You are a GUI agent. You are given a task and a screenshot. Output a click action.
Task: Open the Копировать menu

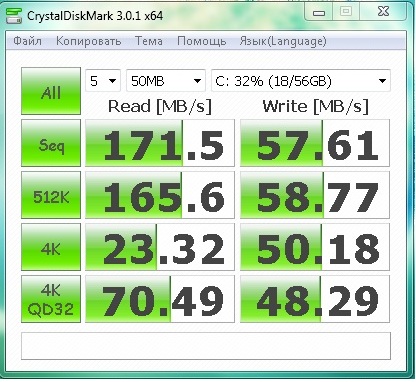[88, 41]
